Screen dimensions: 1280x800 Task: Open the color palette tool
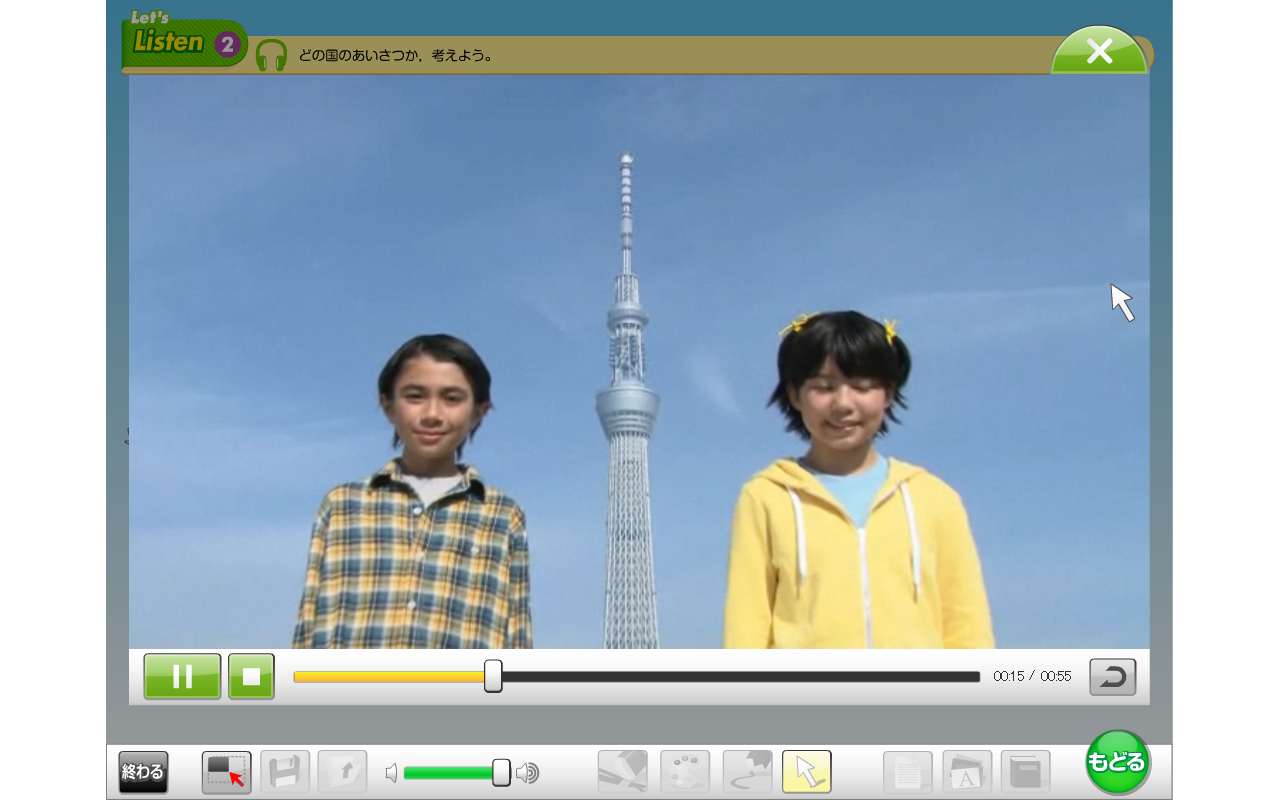tap(685, 772)
